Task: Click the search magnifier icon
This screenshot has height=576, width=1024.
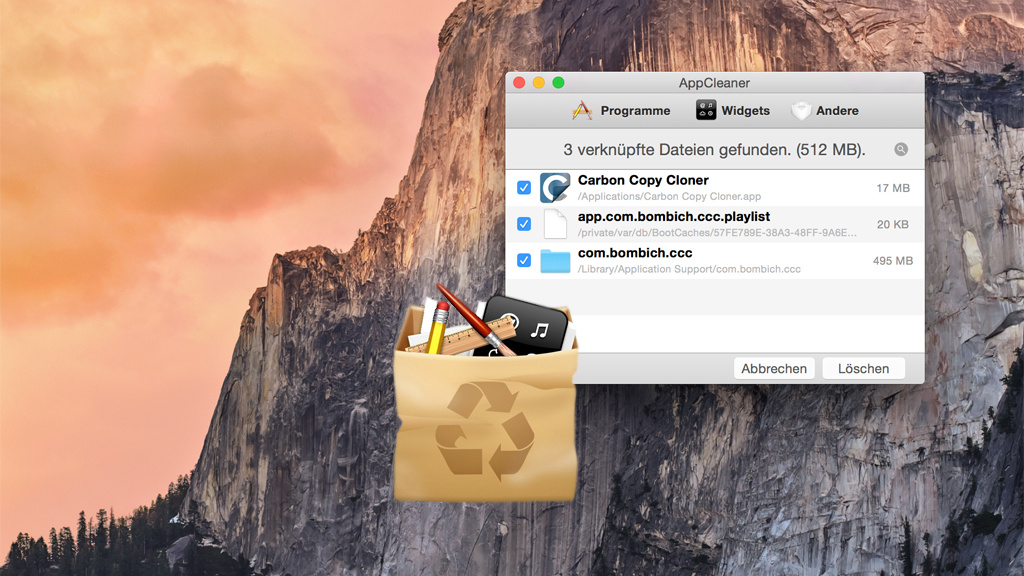Action: click(x=901, y=150)
